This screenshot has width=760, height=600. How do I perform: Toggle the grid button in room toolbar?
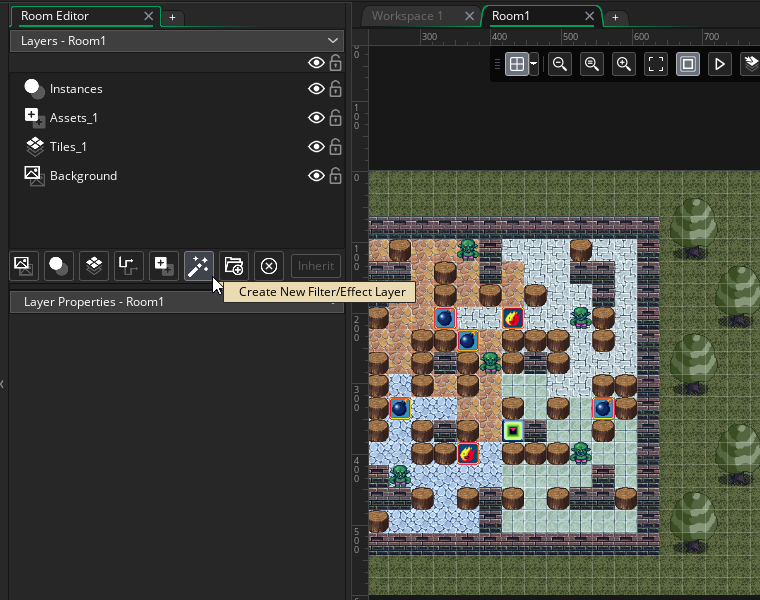pyautogui.click(x=517, y=64)
